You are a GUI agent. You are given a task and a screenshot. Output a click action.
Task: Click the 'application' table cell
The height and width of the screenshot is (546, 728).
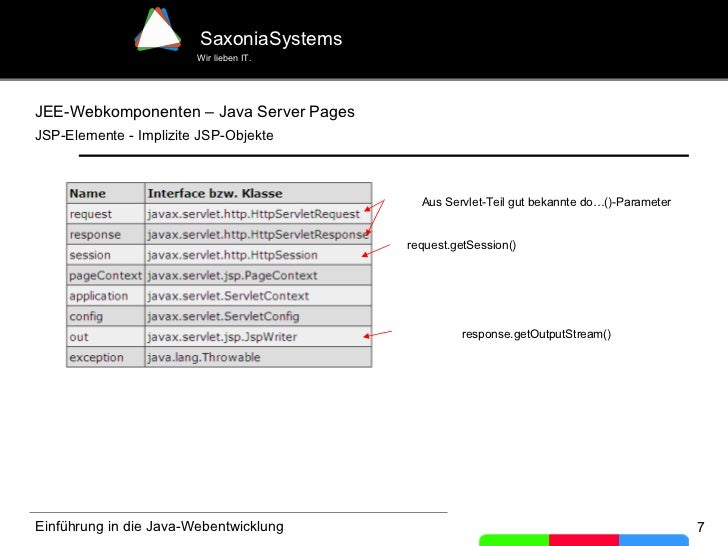[106, 296]
